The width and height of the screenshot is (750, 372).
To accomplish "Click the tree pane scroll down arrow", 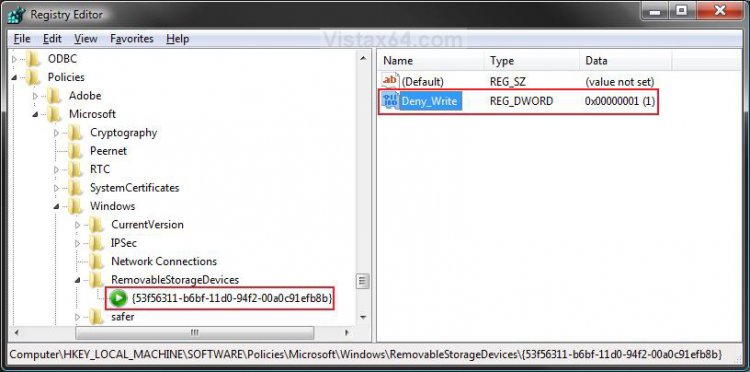I will click(363, 317).
